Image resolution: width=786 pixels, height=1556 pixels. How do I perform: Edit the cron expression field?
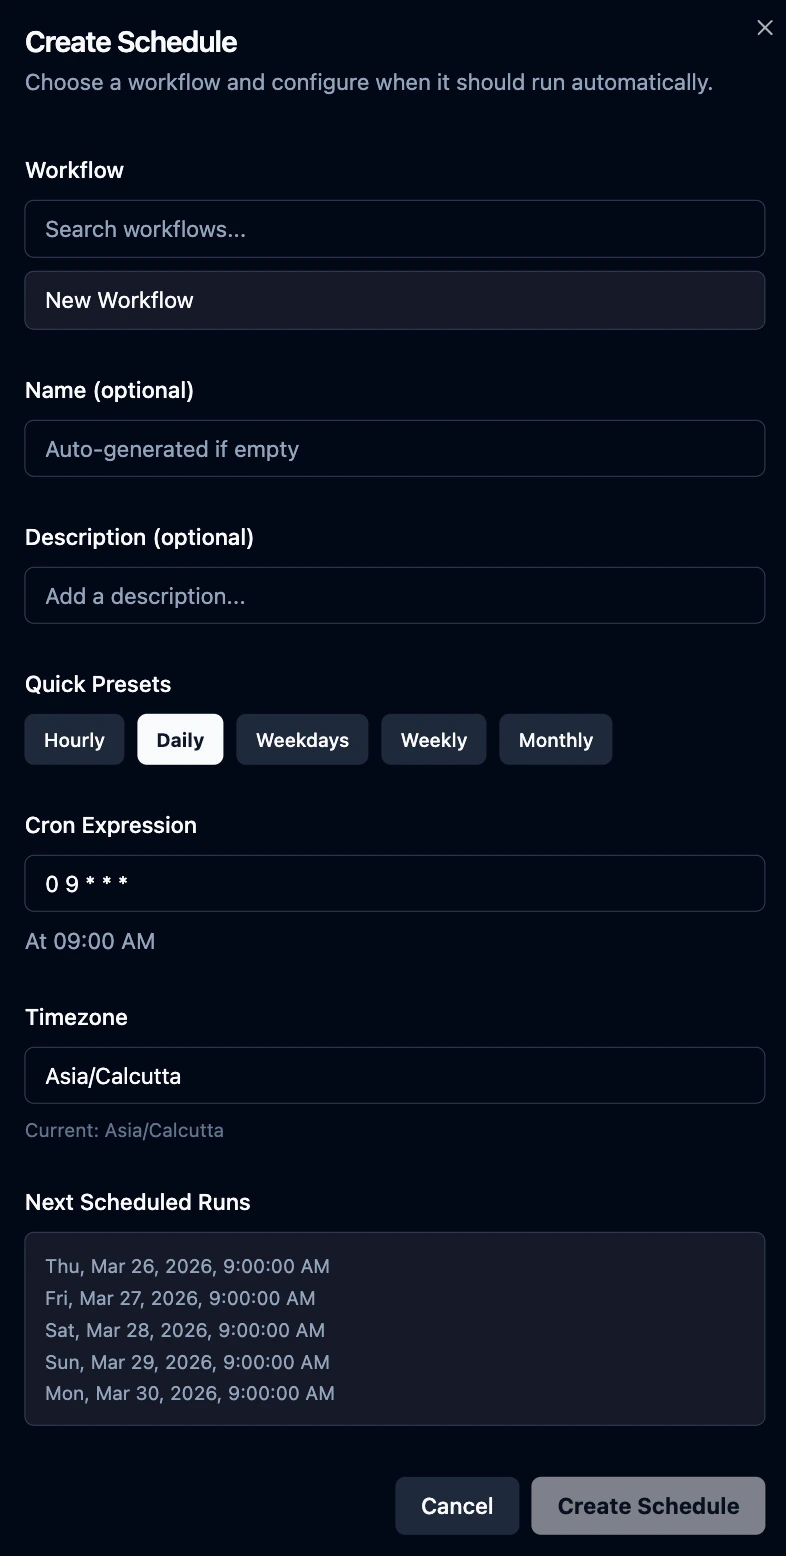click(x=394, y=883)
